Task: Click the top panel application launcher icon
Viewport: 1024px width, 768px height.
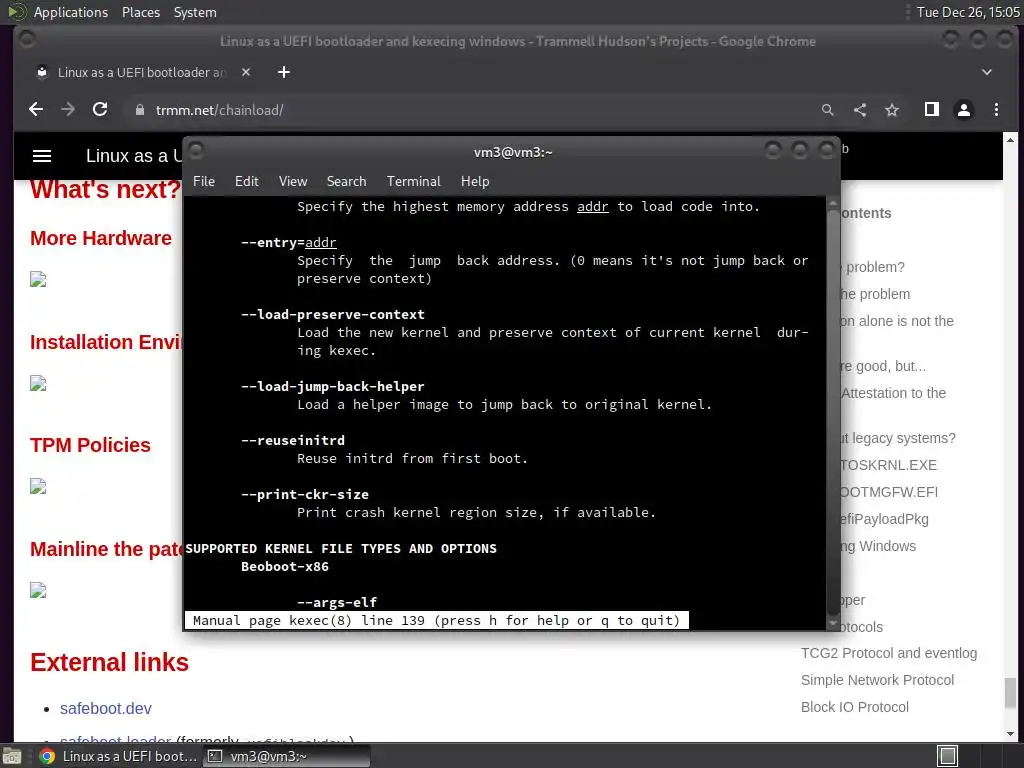Action: 16,12
